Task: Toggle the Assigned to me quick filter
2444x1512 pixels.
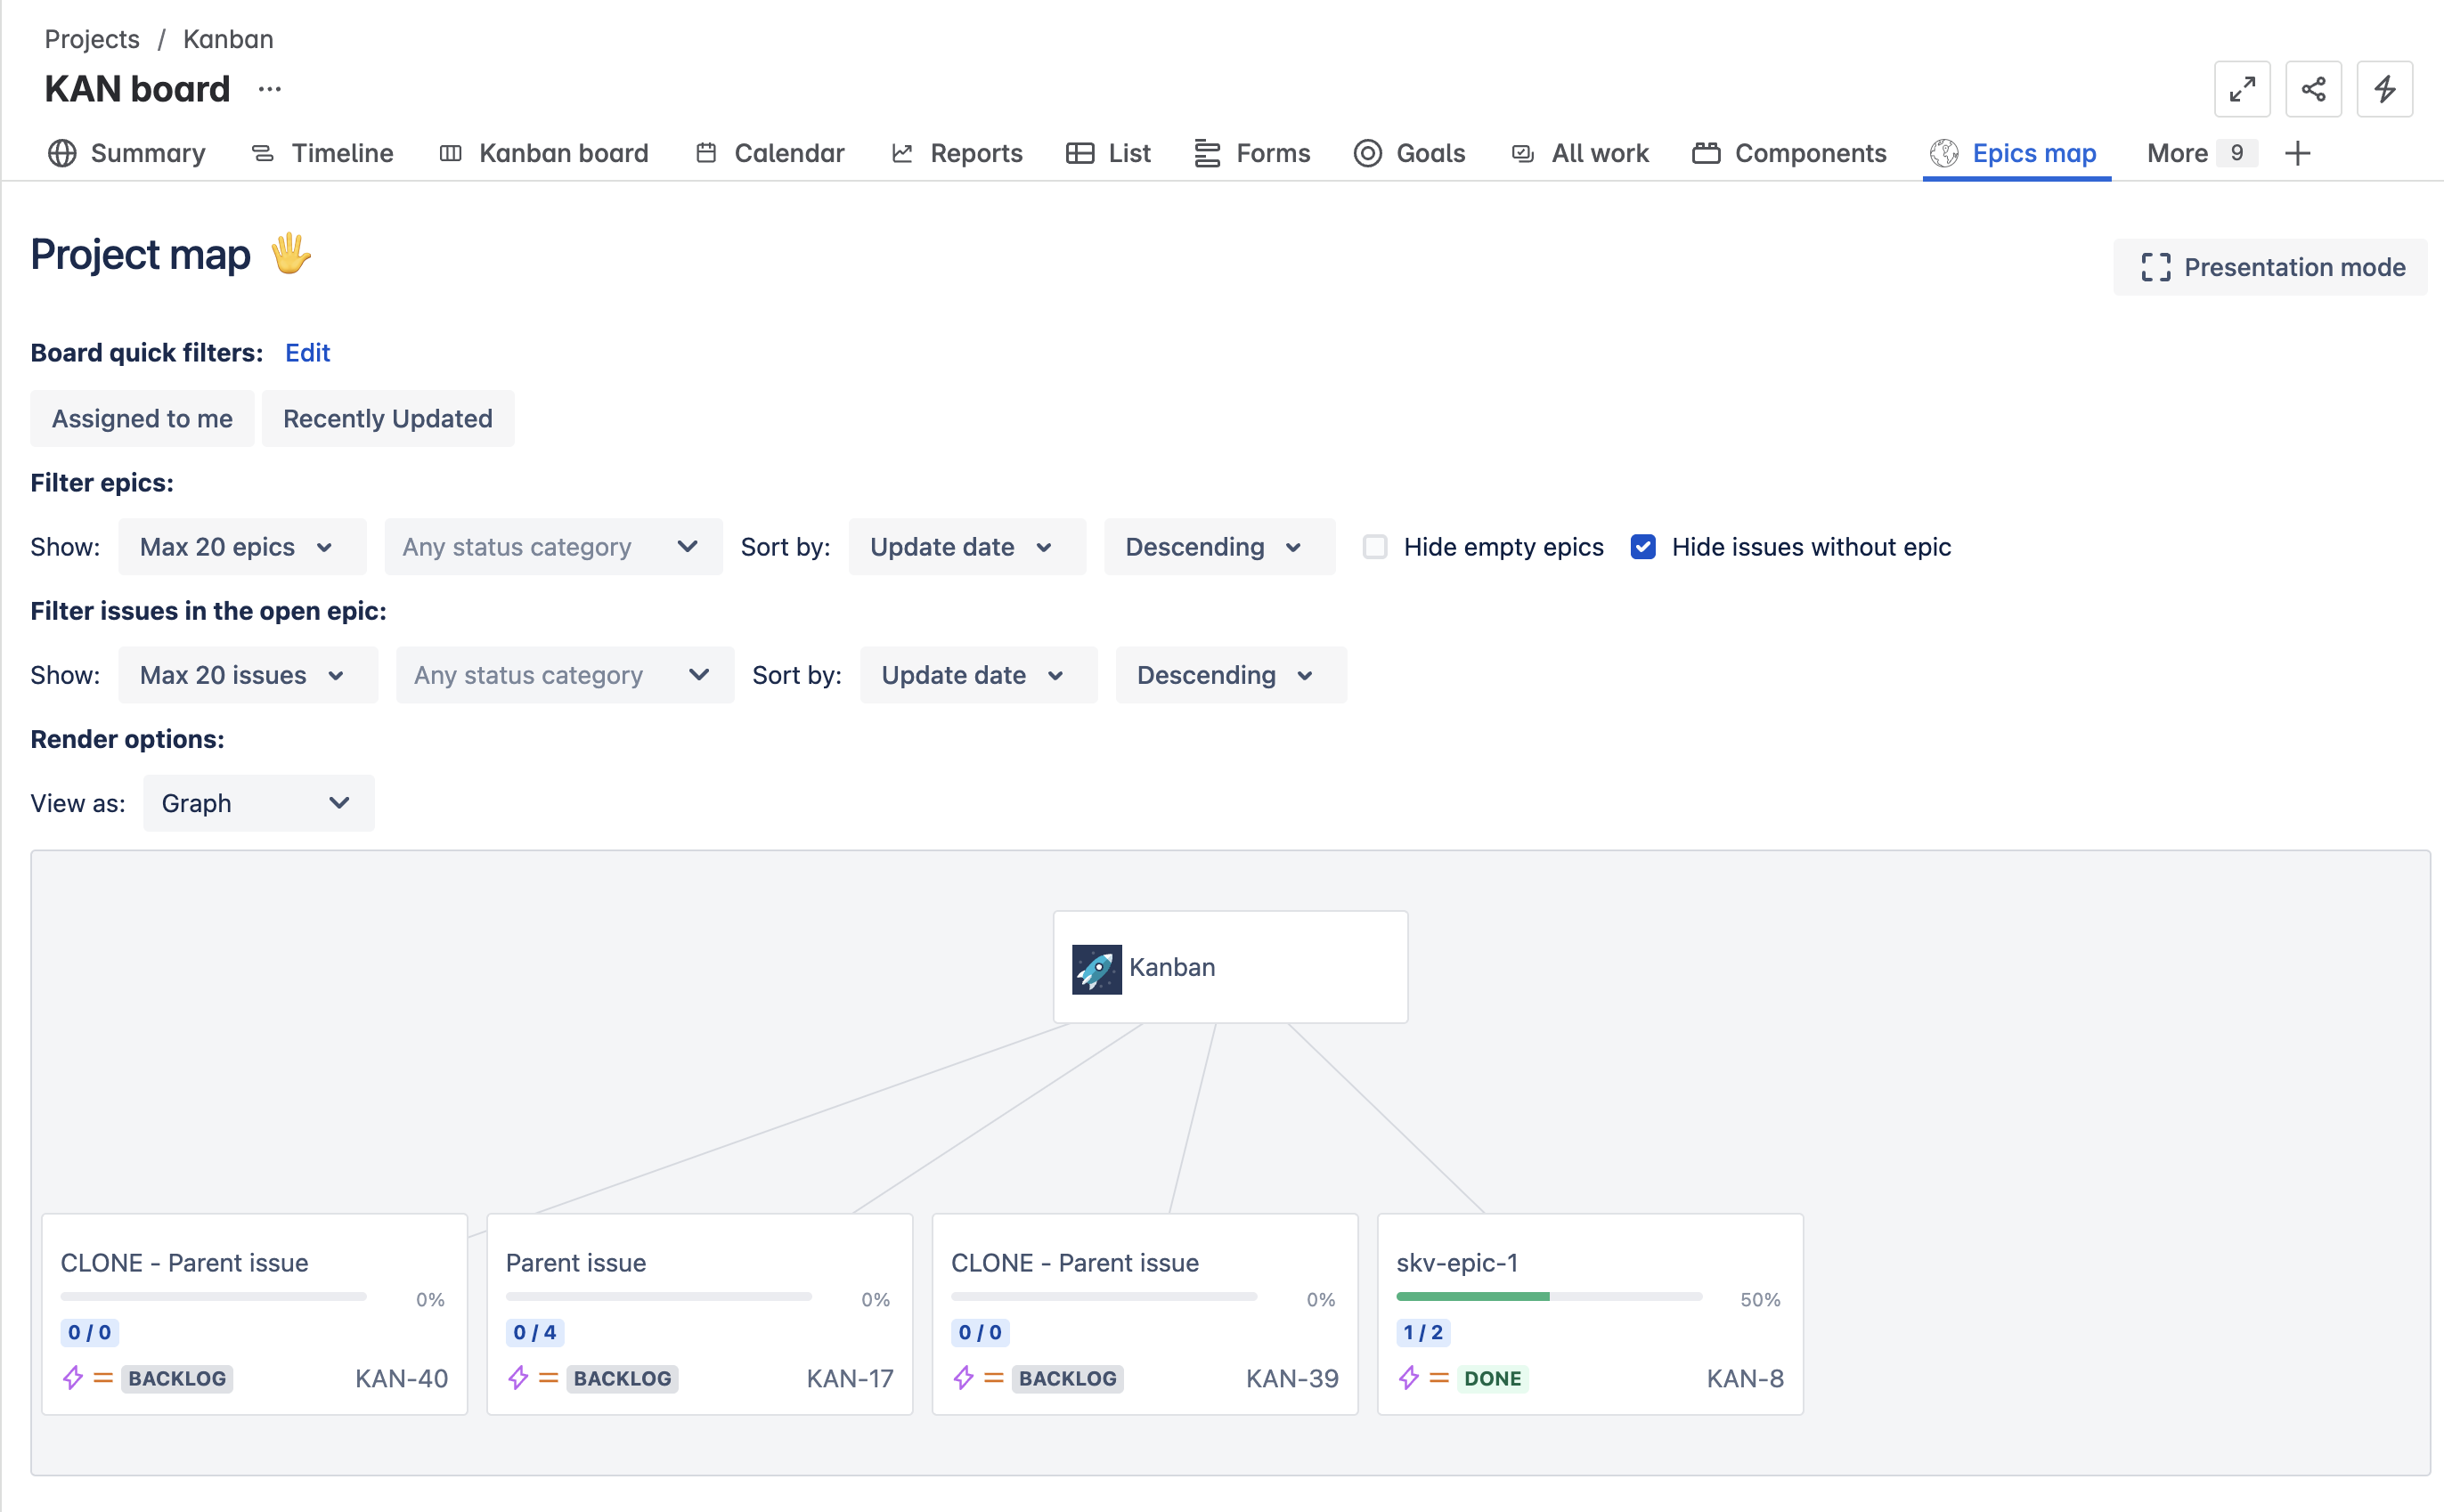Action: point(142,418)
